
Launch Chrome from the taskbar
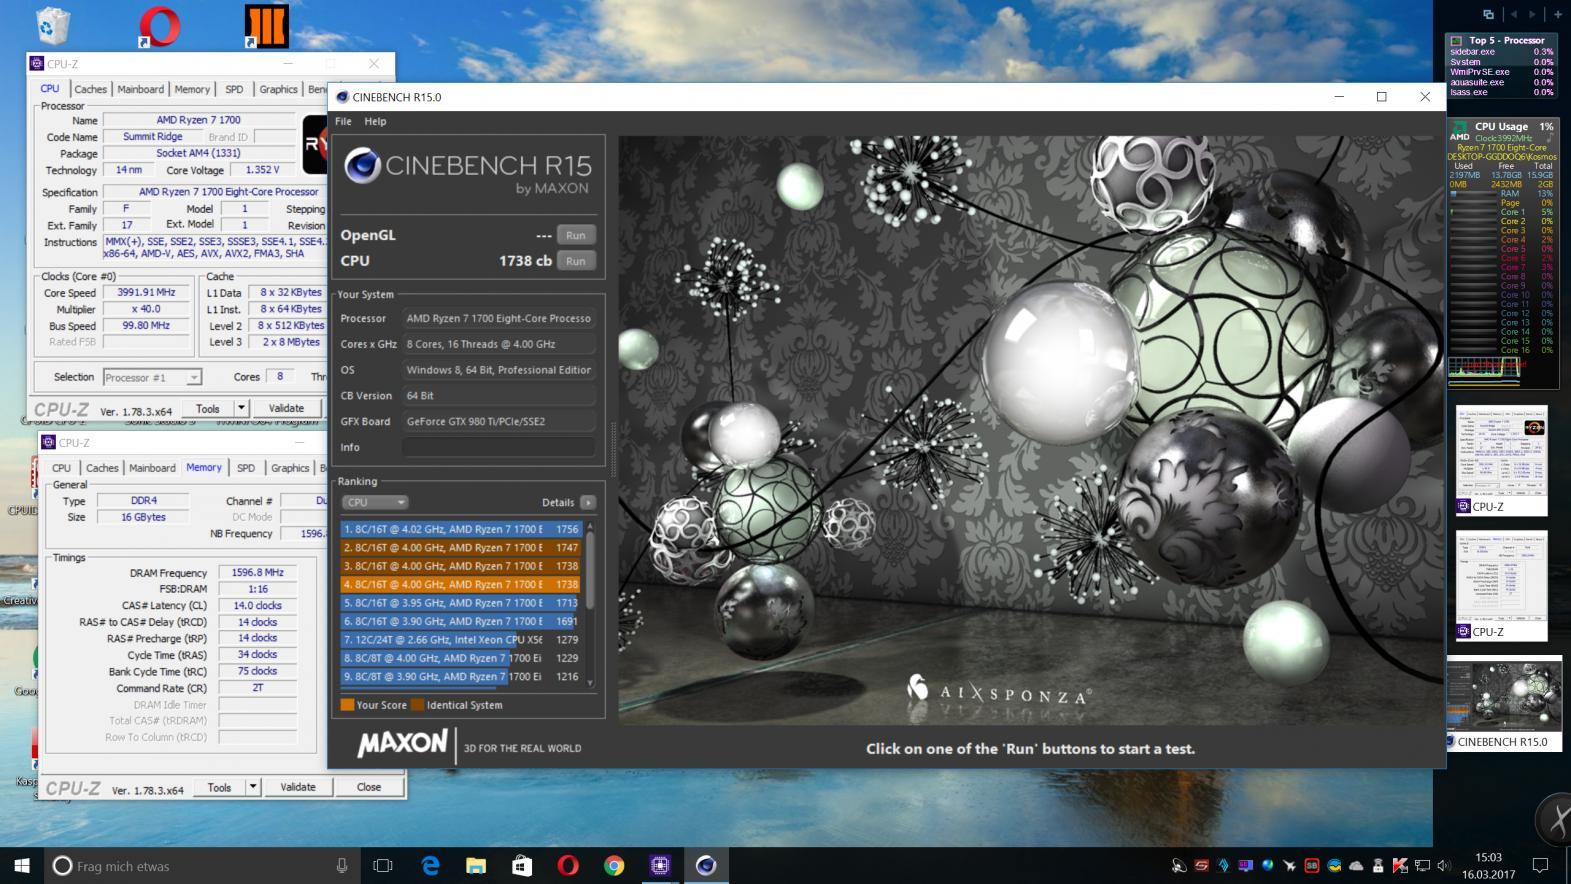(614, 866)
